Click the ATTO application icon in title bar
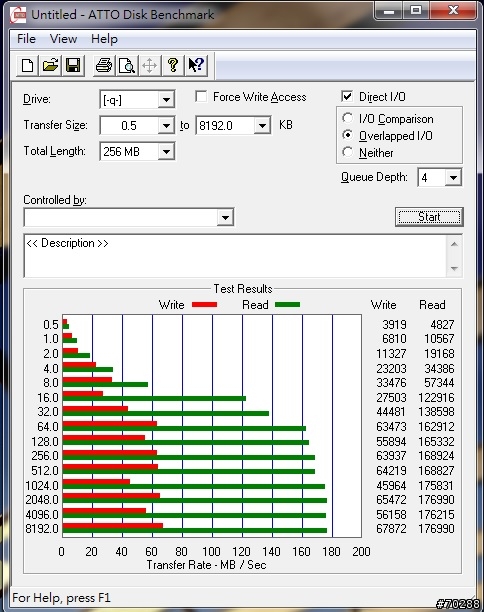484x612 pixels. tap(18, 15)
